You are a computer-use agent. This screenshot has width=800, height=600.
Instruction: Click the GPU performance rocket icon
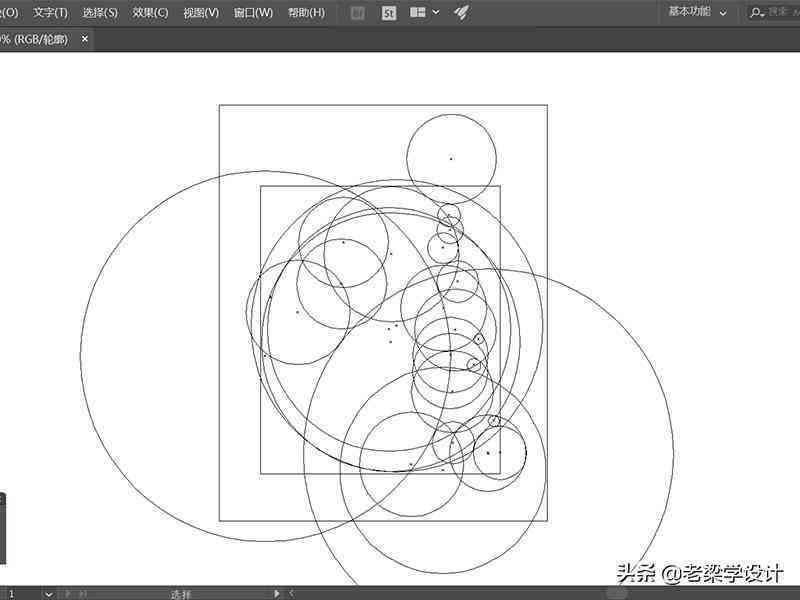pyautogui.click(x=462, y=12)
